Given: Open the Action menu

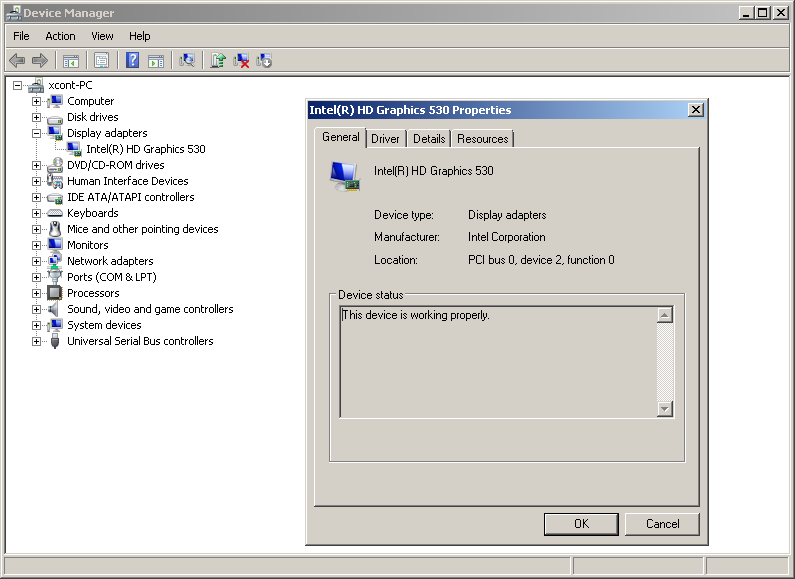Looking at the screenshot, I should 60,36.
